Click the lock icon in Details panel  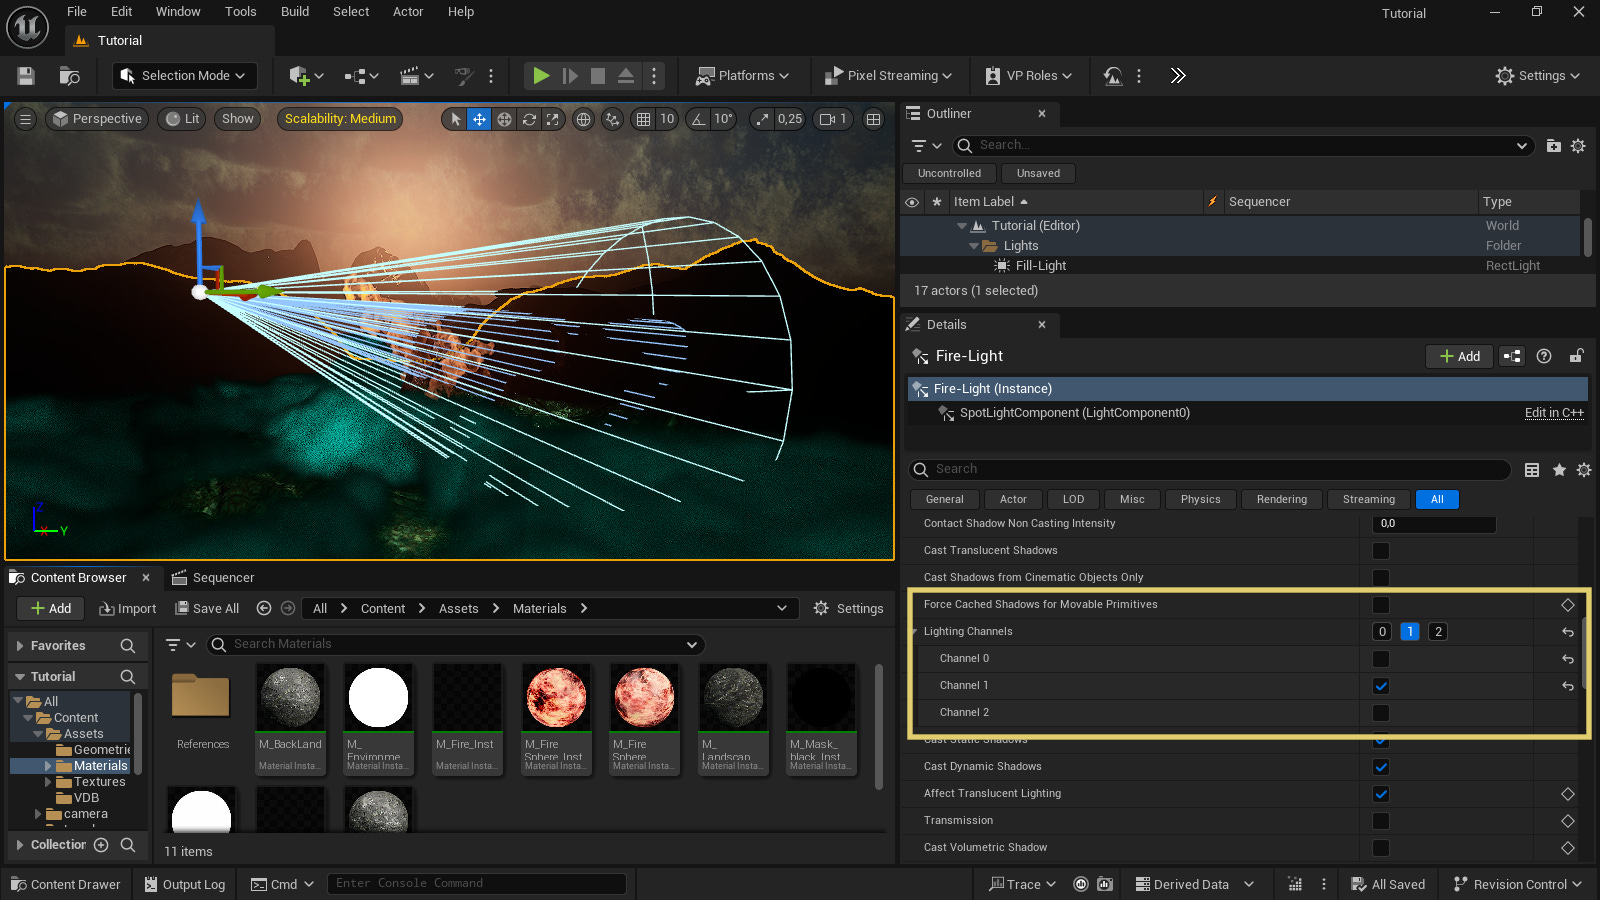click(1576, 356)
